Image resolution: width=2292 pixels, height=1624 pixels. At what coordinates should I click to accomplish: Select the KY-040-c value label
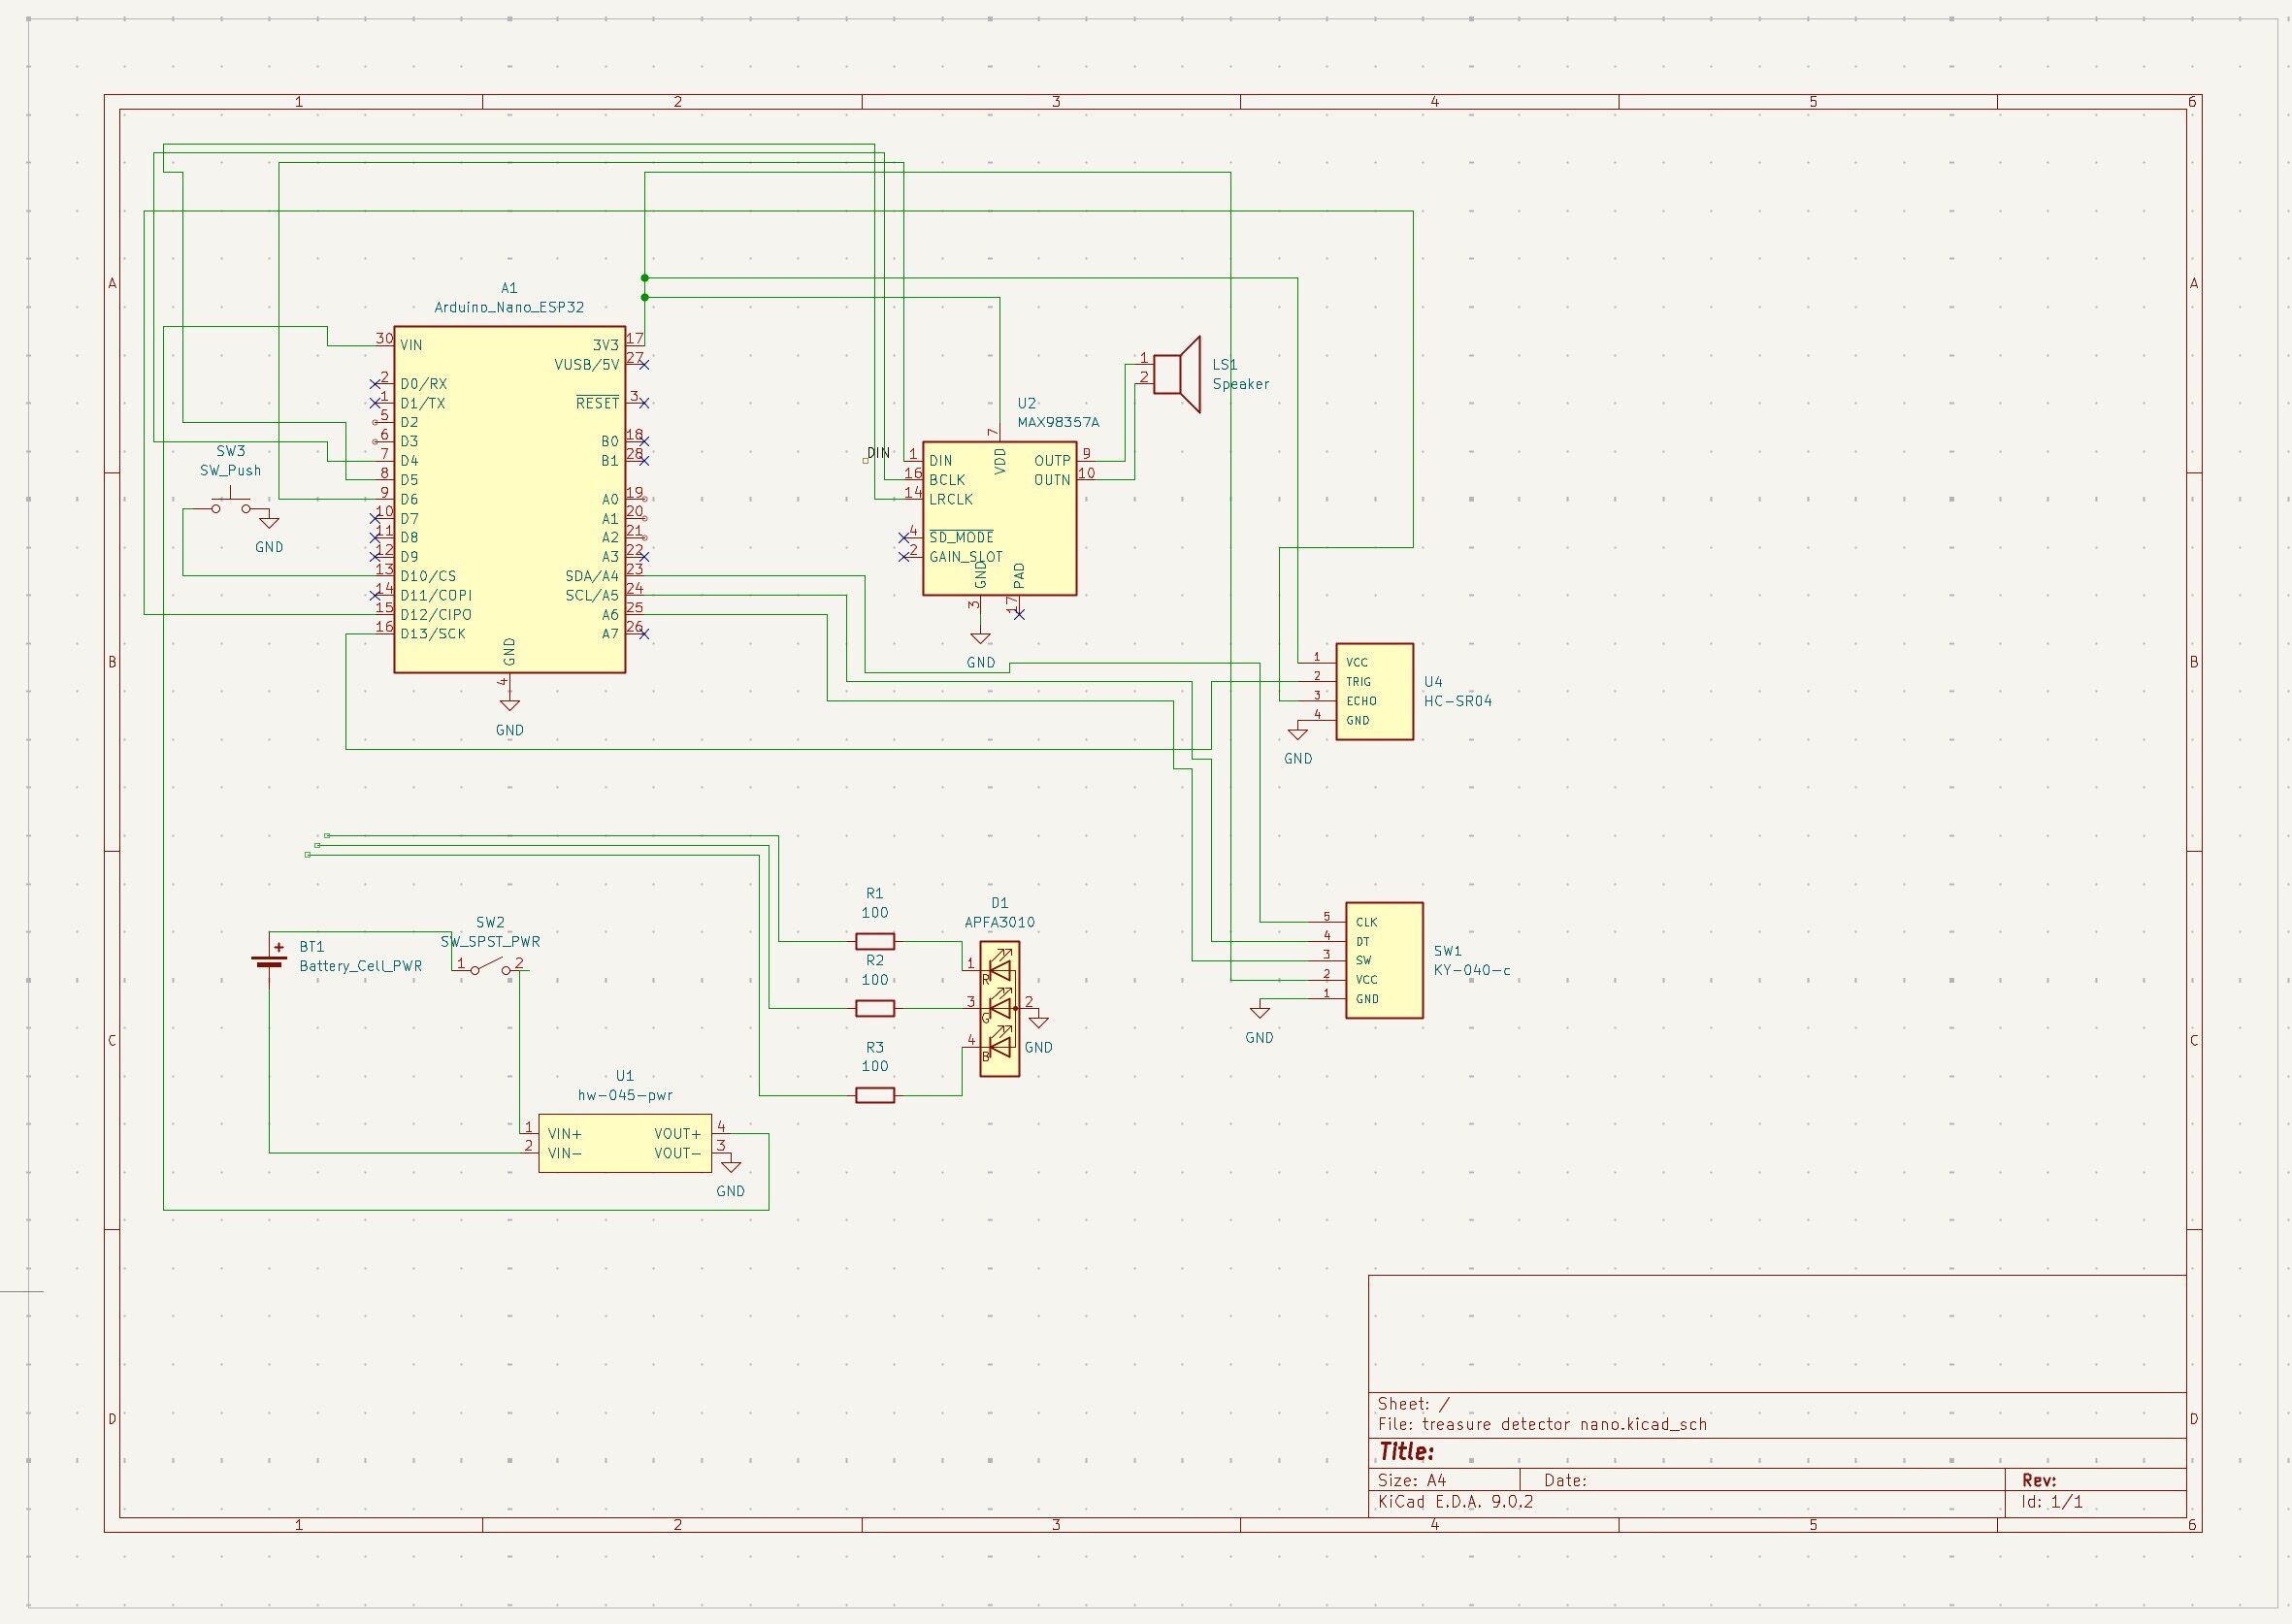(1472, 970)
